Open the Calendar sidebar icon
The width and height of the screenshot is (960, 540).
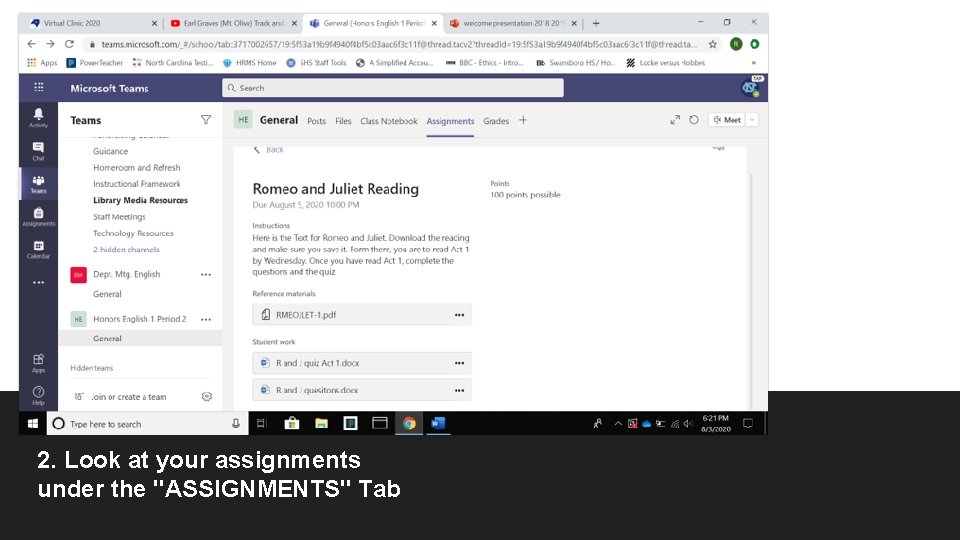coord(39,249)
